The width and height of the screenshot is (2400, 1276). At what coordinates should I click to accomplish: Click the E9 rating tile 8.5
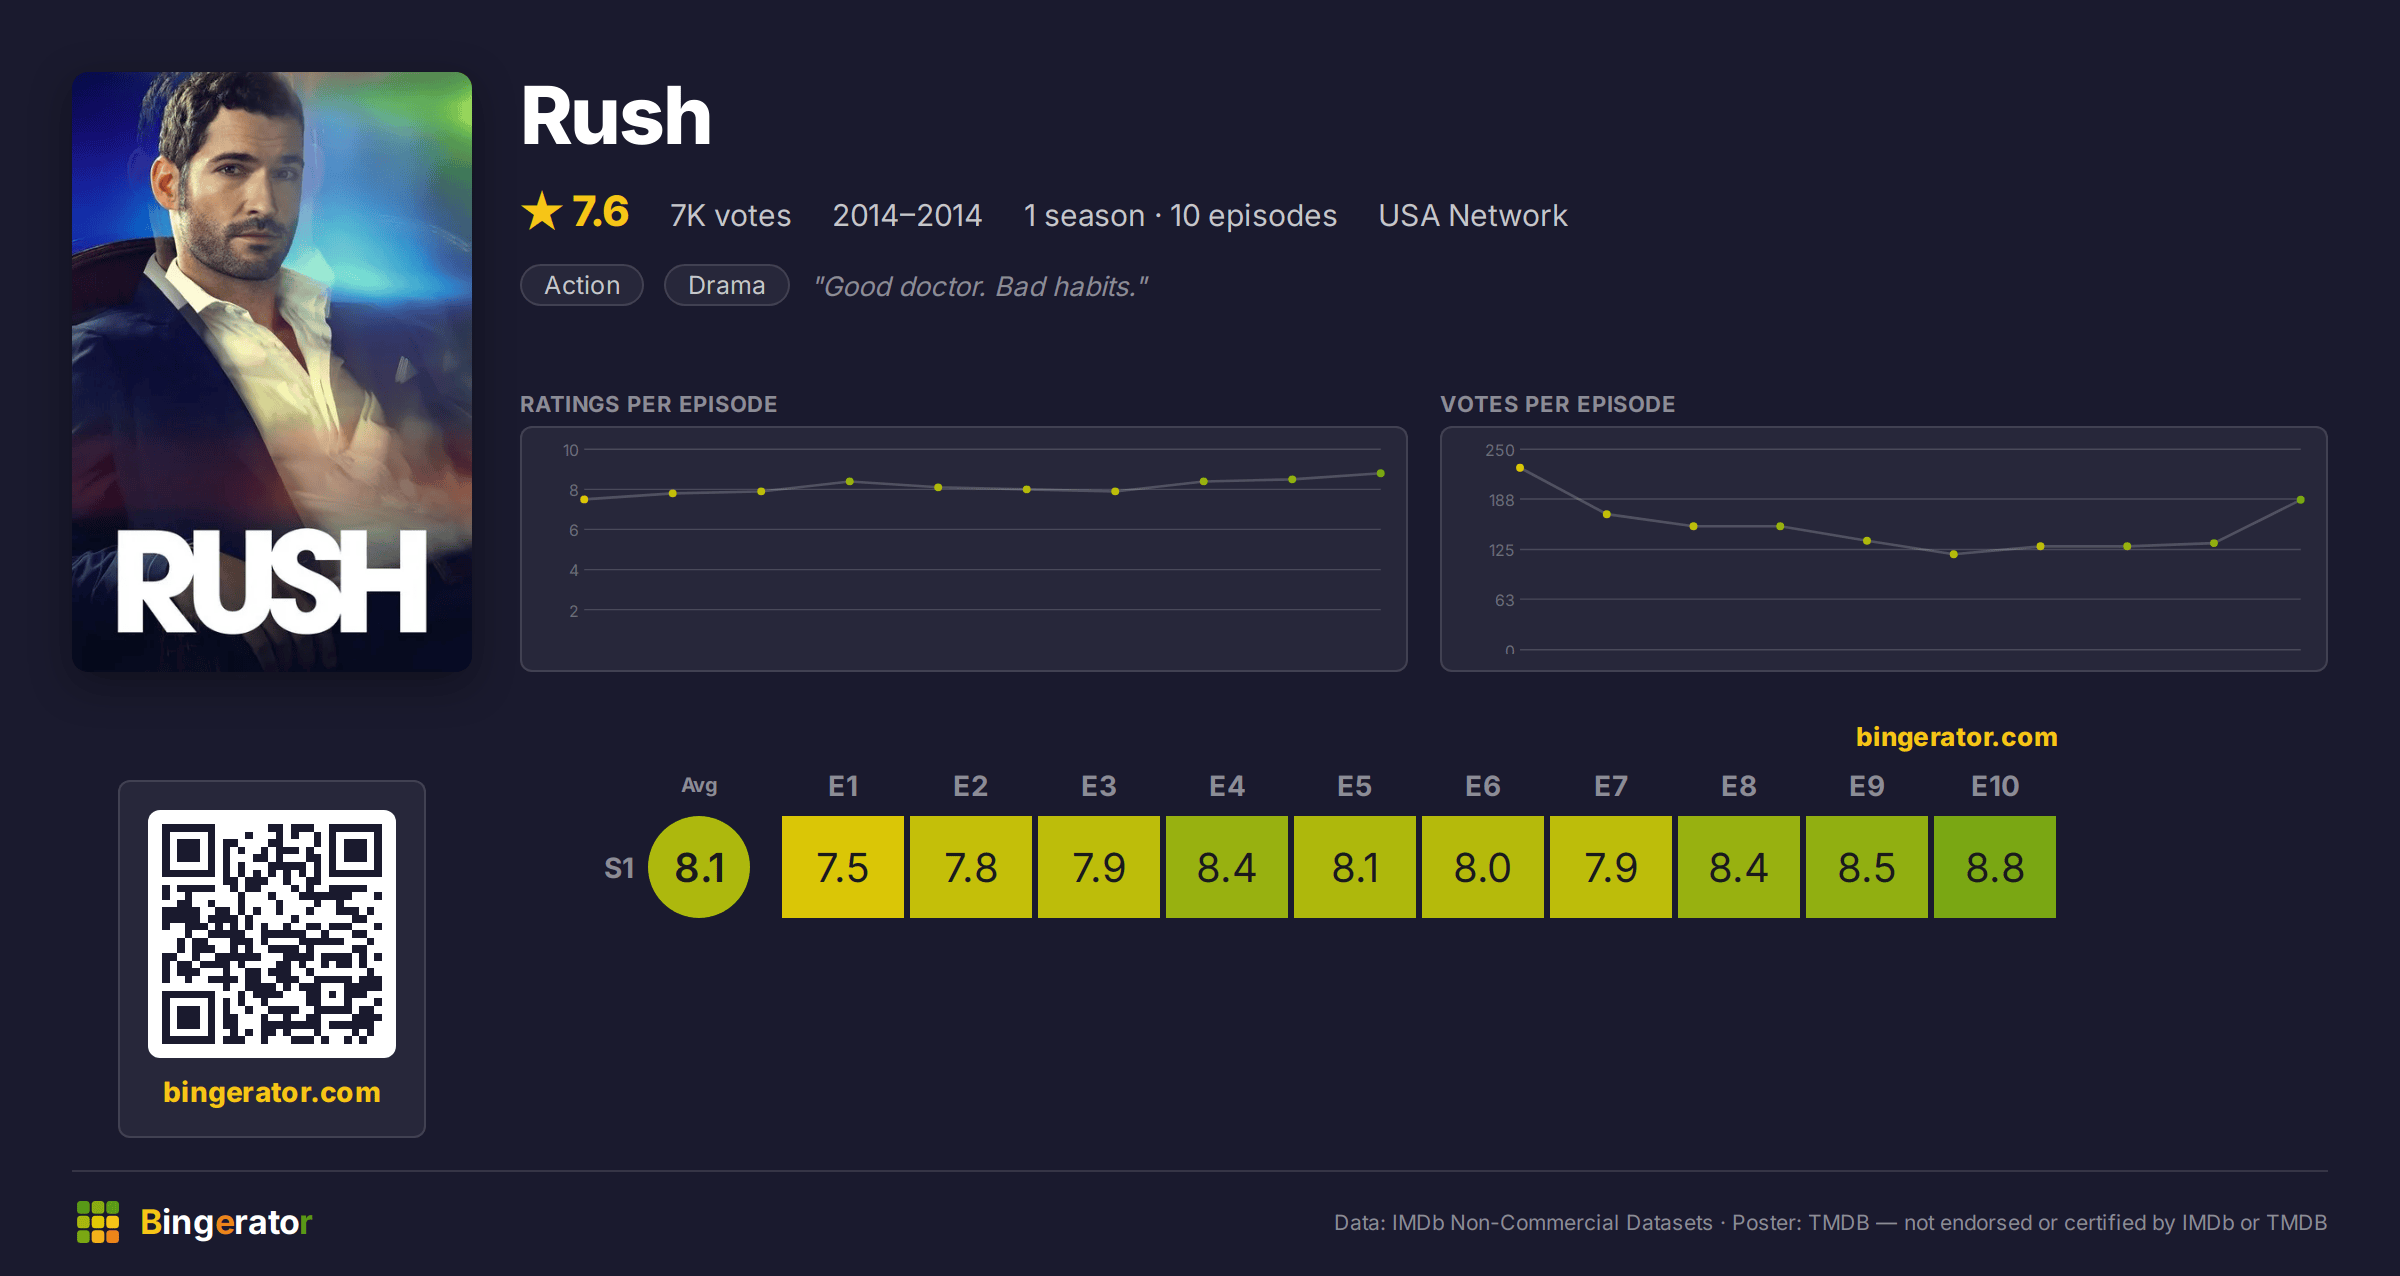click(1867, 867)
